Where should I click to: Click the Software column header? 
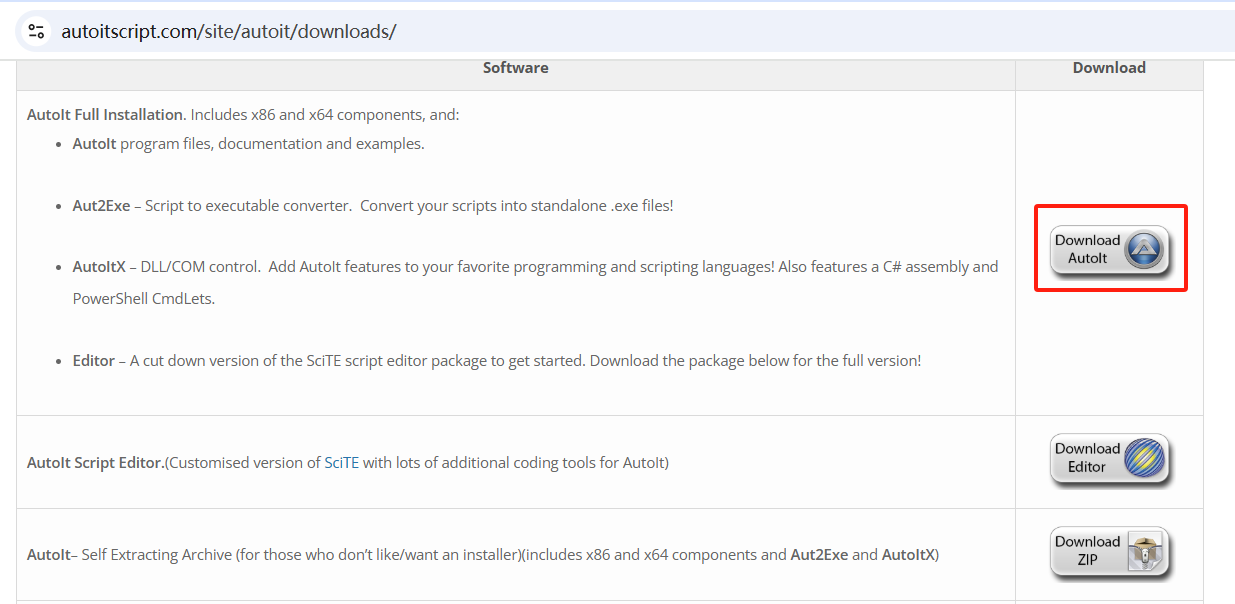point(515,68)
